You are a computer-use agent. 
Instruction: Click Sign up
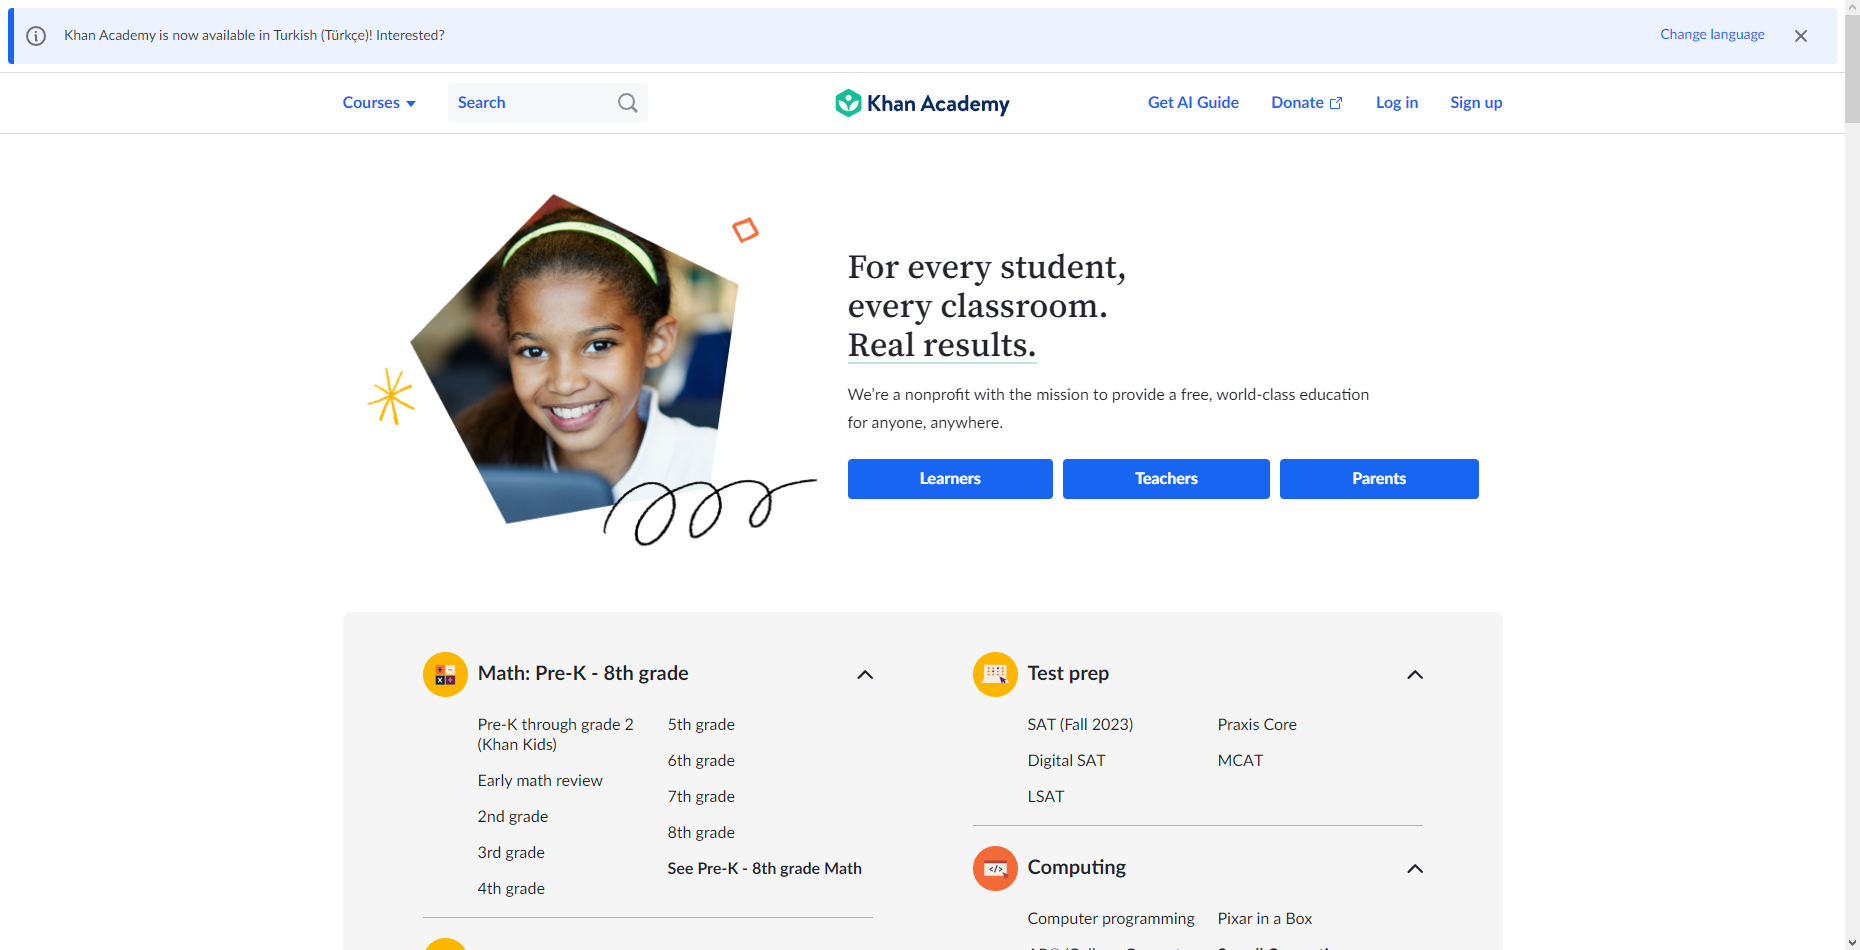(x=1476, y=102)
